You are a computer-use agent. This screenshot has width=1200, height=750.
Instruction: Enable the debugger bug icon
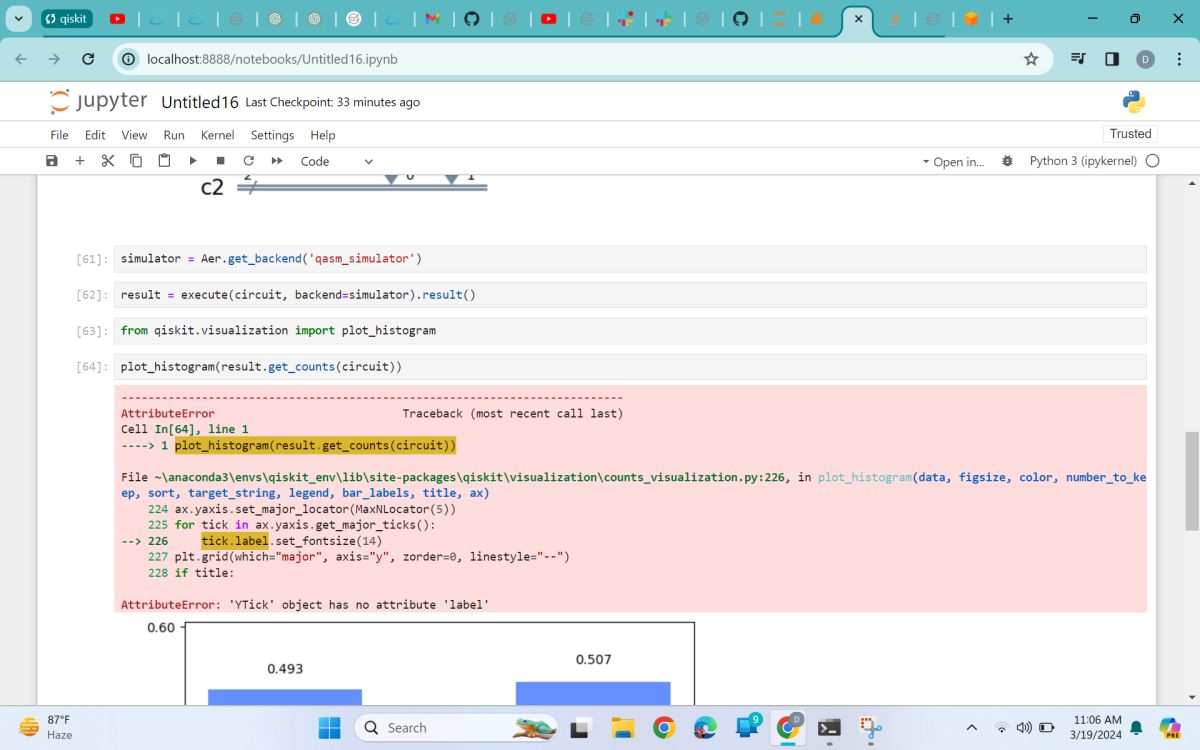point(1007,161)
